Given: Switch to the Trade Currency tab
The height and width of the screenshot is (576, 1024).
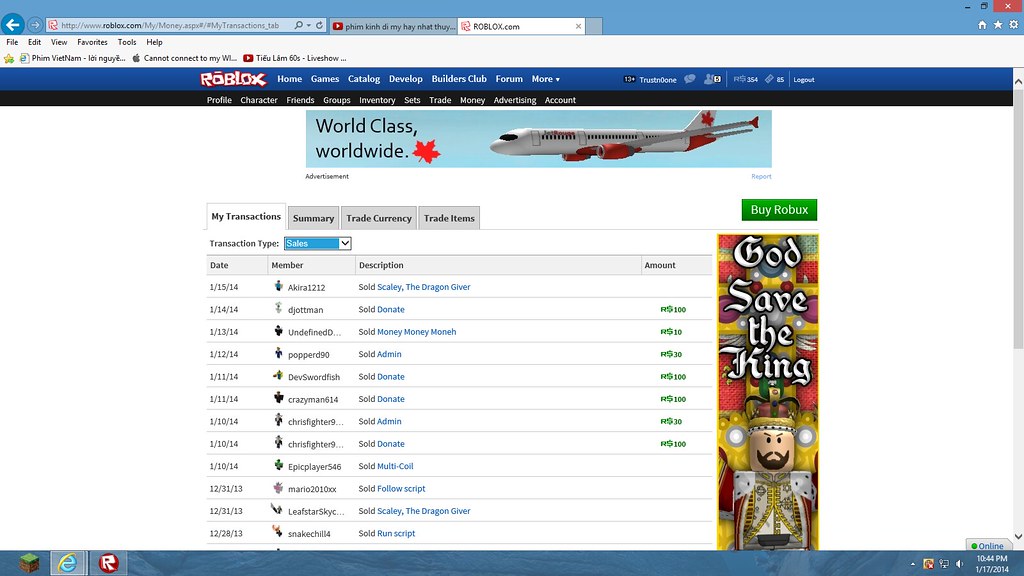Looking at the screenshot, I should click(x=379, y=218).
